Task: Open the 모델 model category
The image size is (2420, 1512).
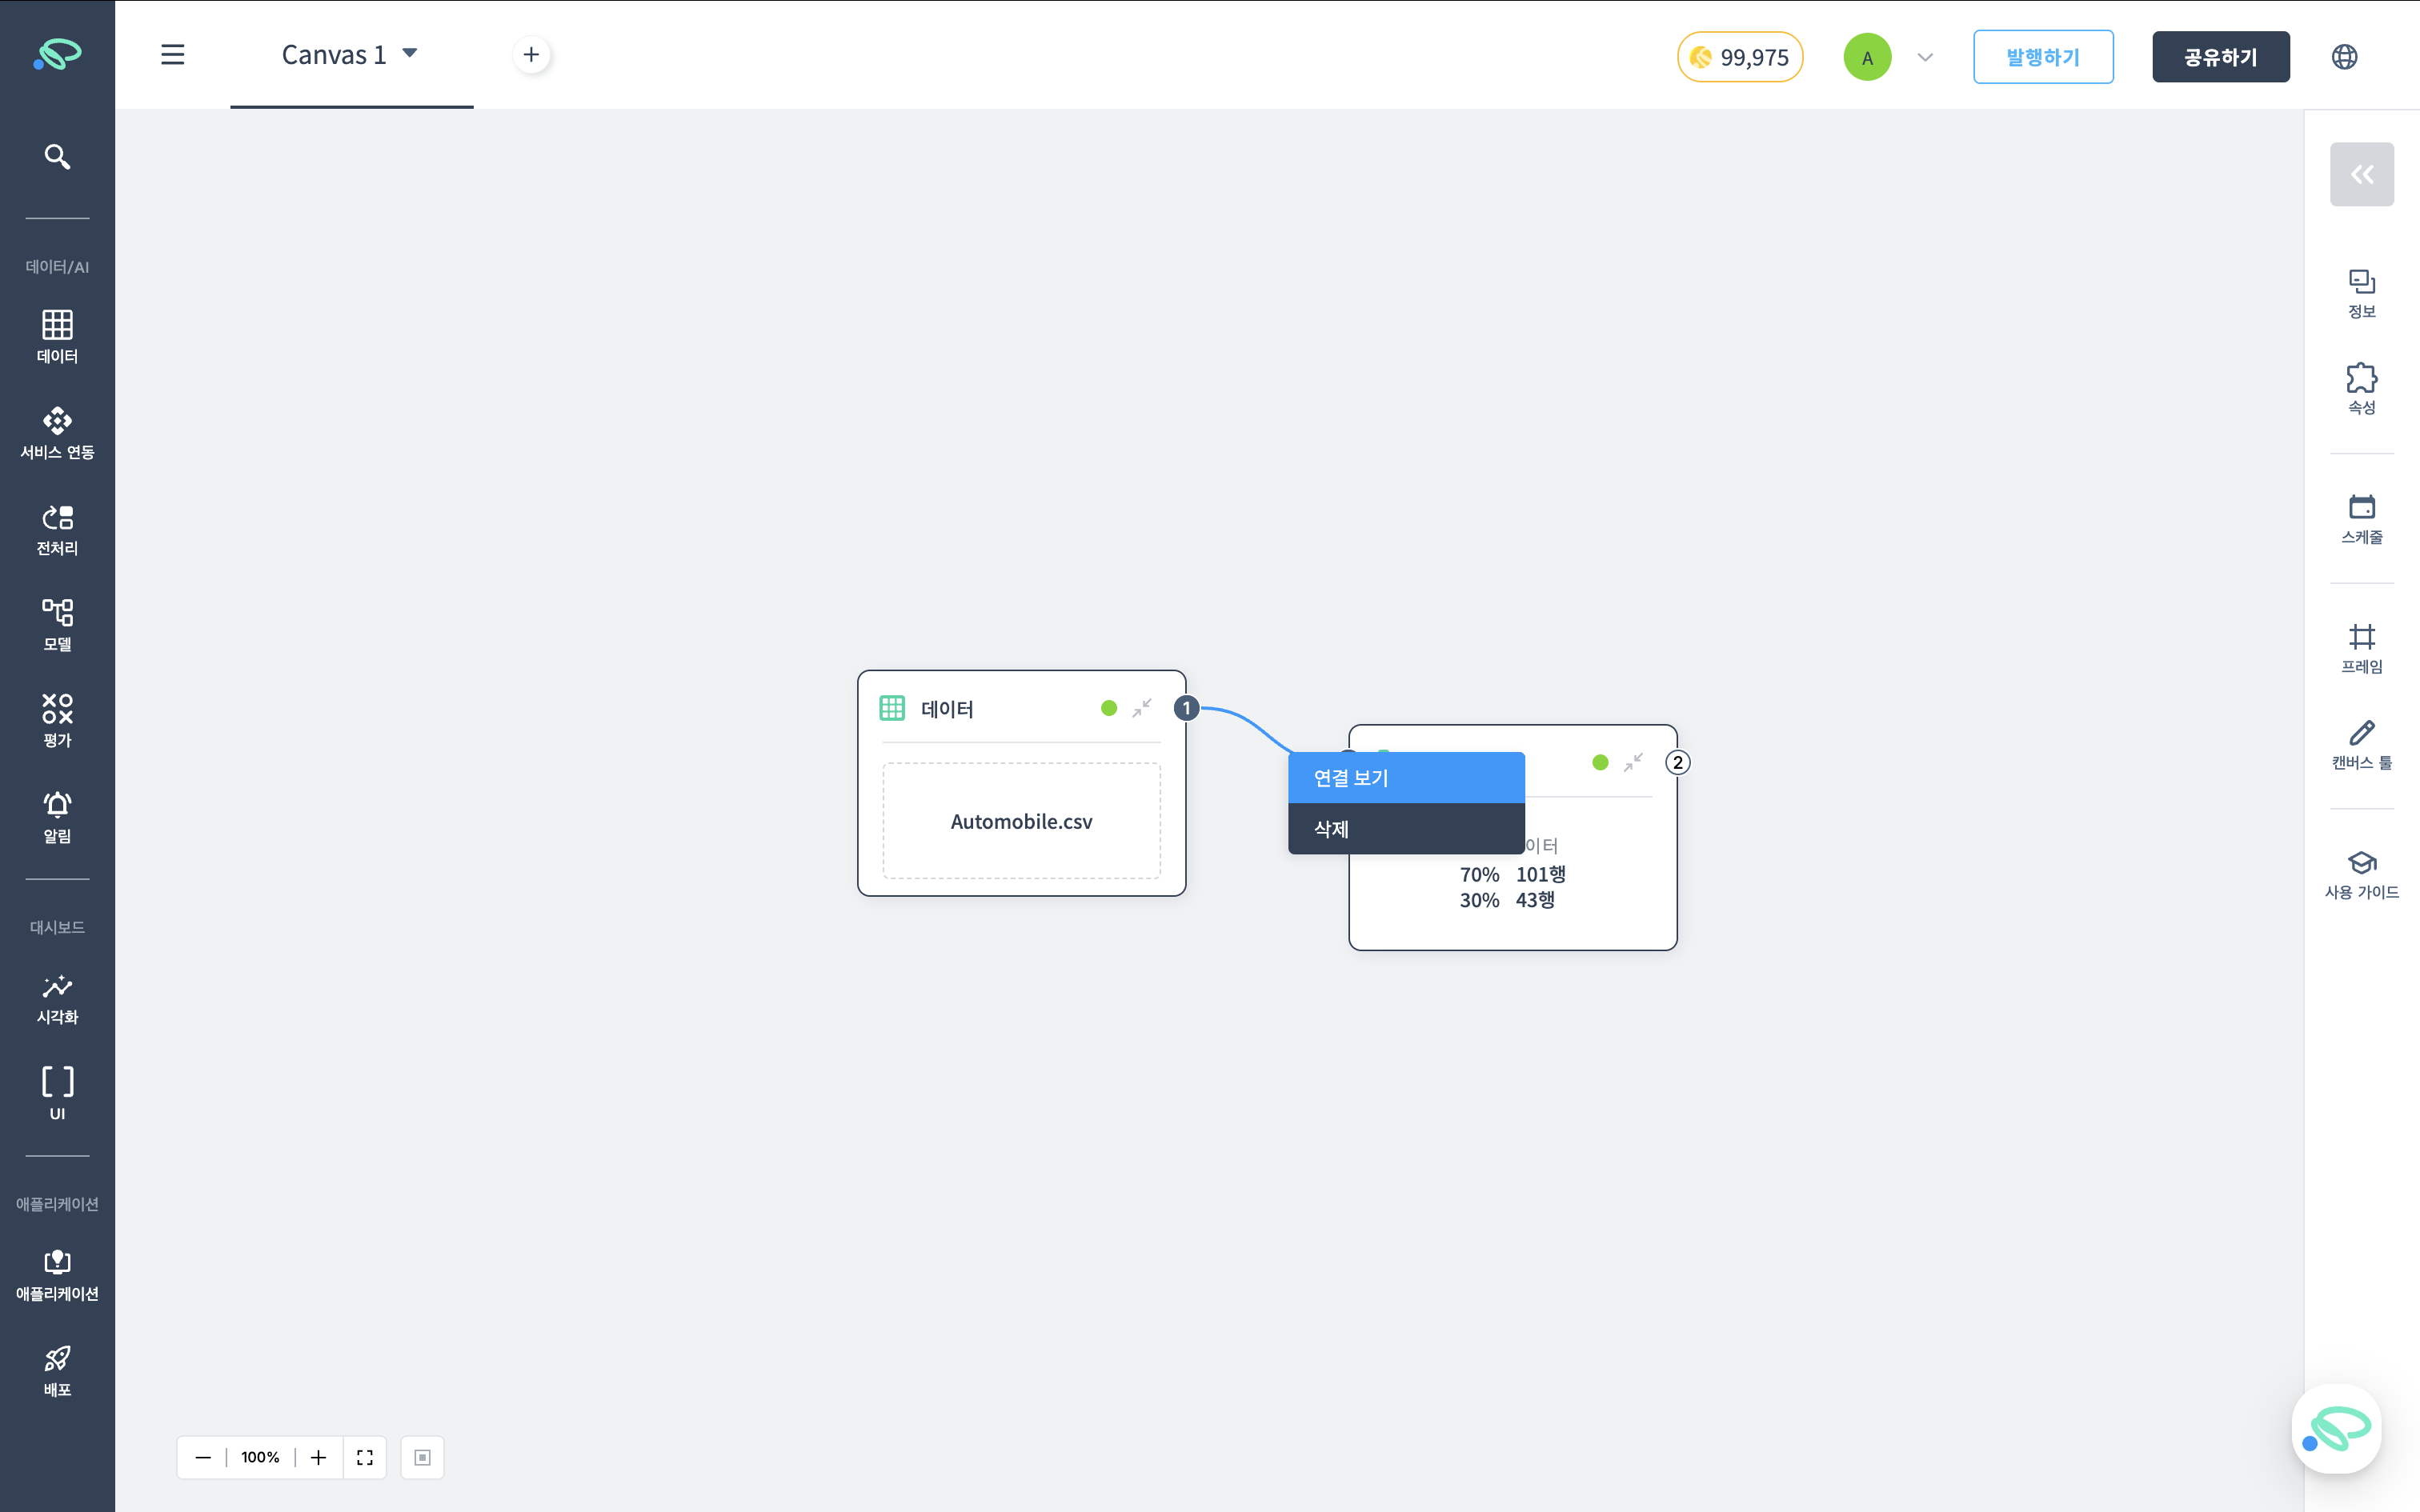Action: click(57, 624)
